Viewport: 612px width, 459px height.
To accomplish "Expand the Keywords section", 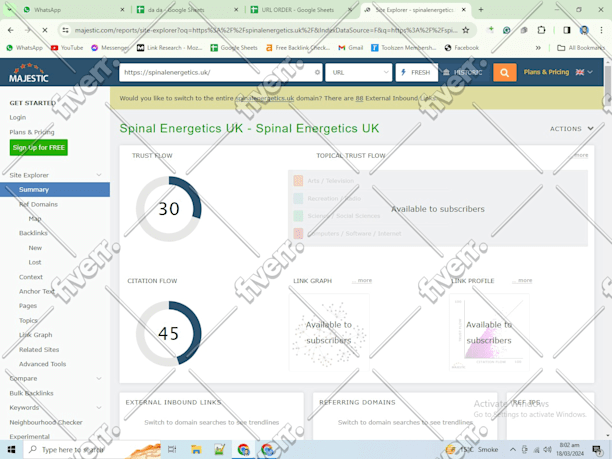I will (x=99, y=407).
